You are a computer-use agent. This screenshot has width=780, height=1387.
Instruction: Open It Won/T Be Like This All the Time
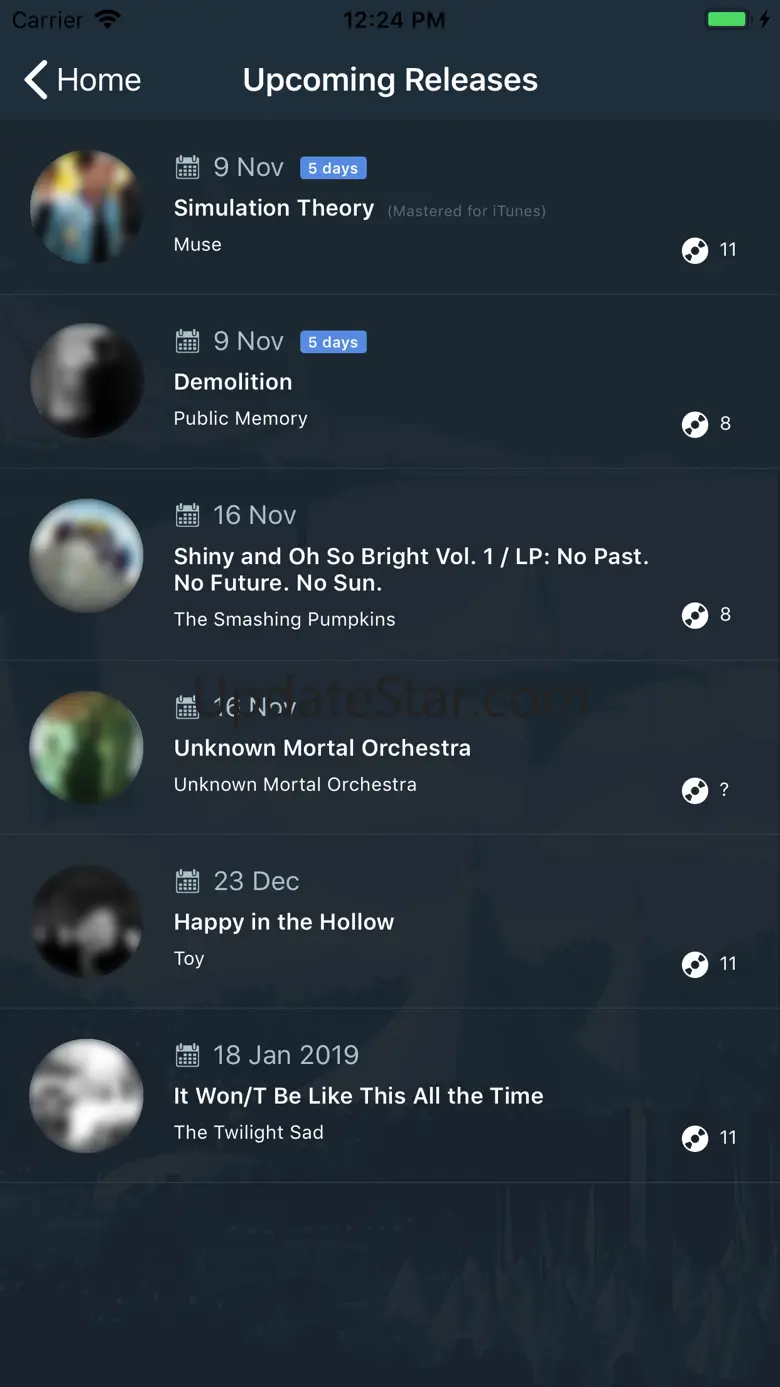tap(359, 1096)
